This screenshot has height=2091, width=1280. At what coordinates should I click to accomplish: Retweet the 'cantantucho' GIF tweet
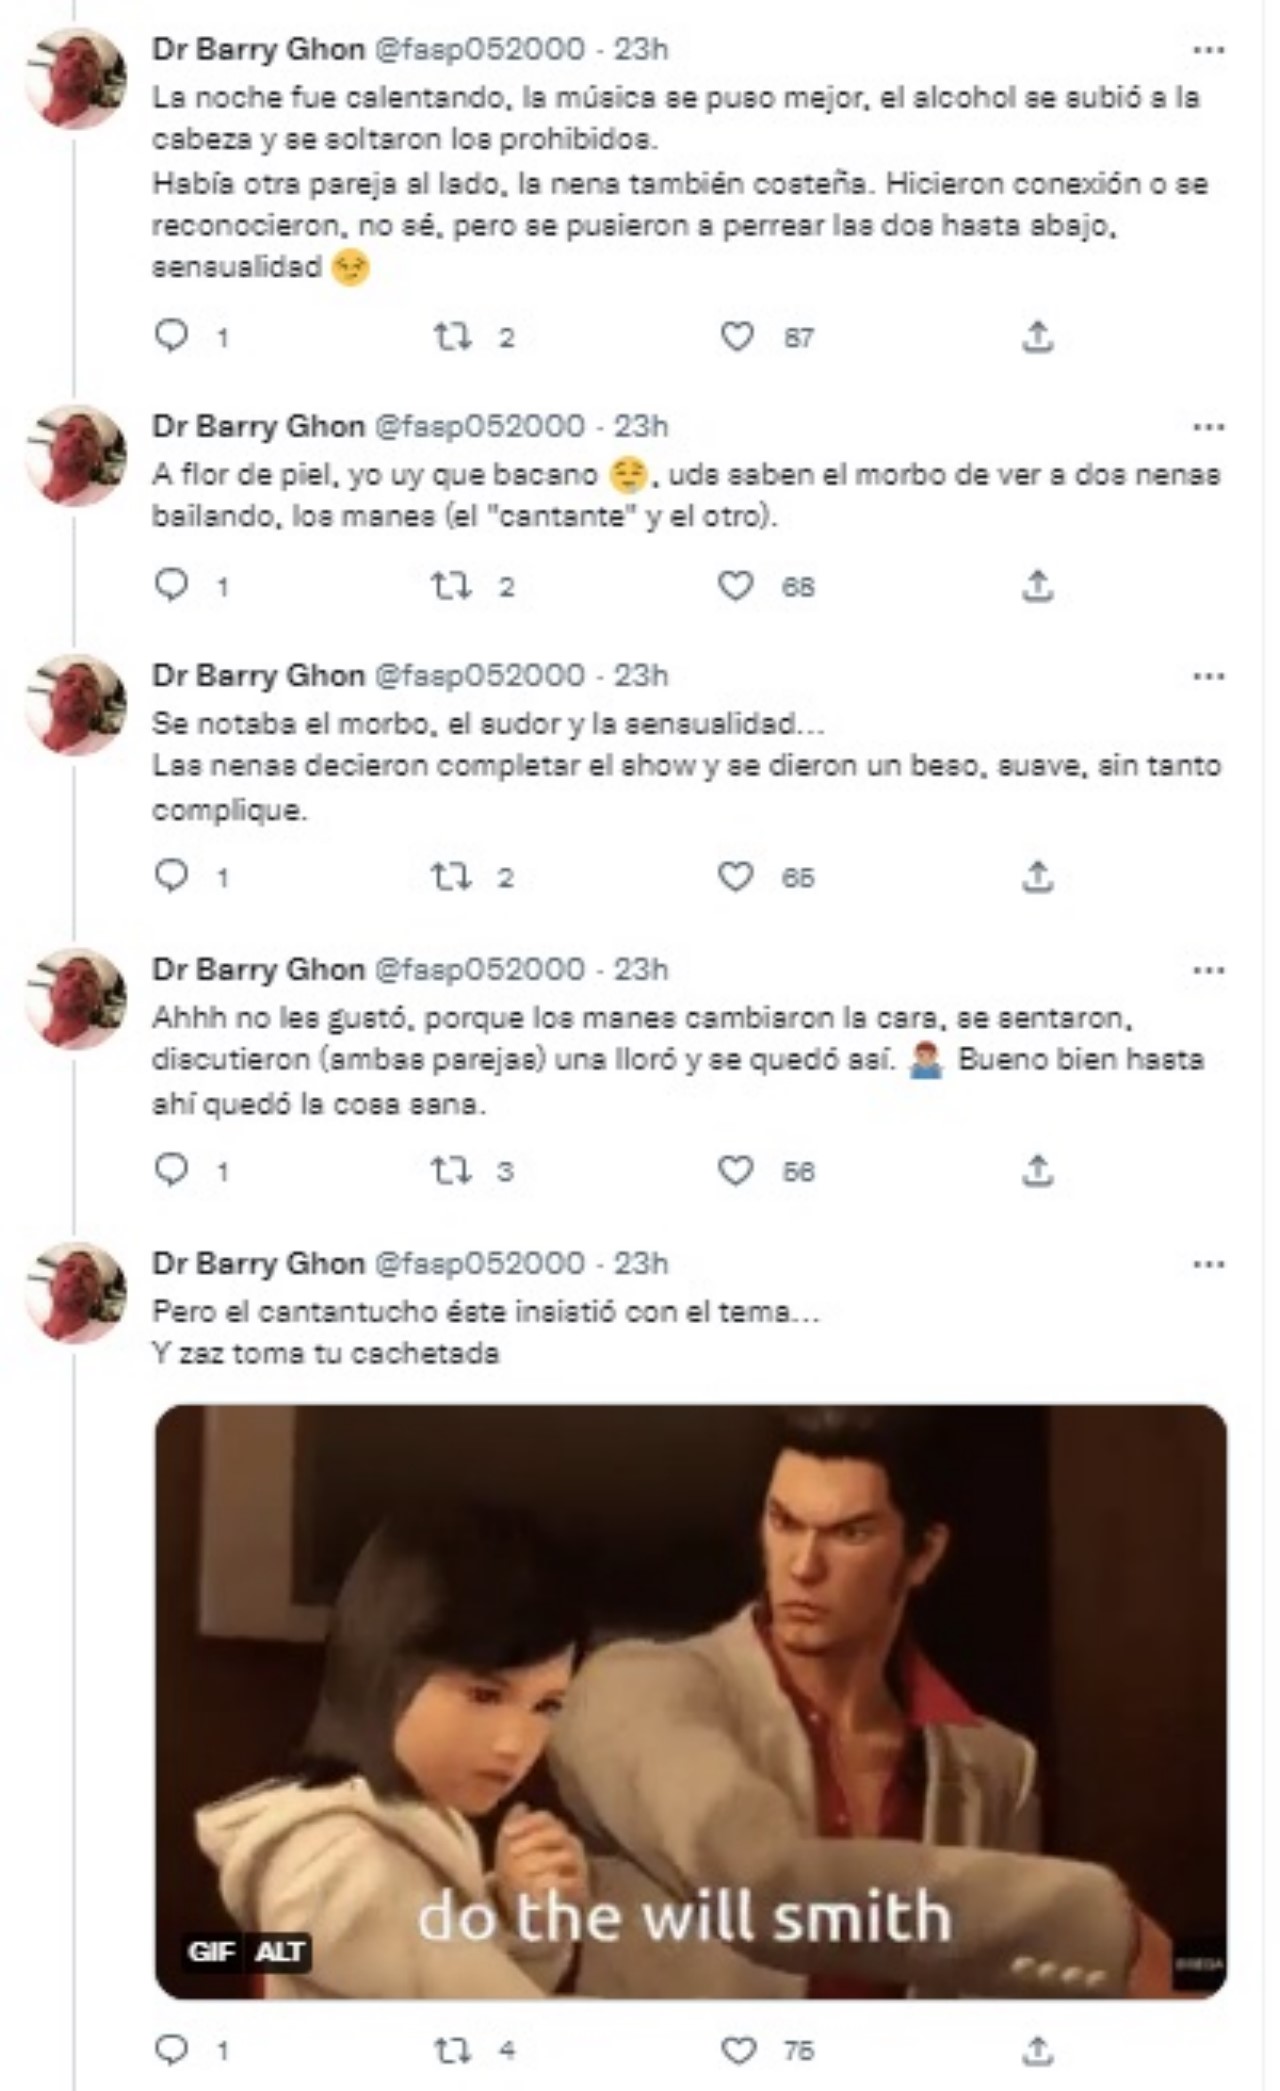[x=451, y=2051]
